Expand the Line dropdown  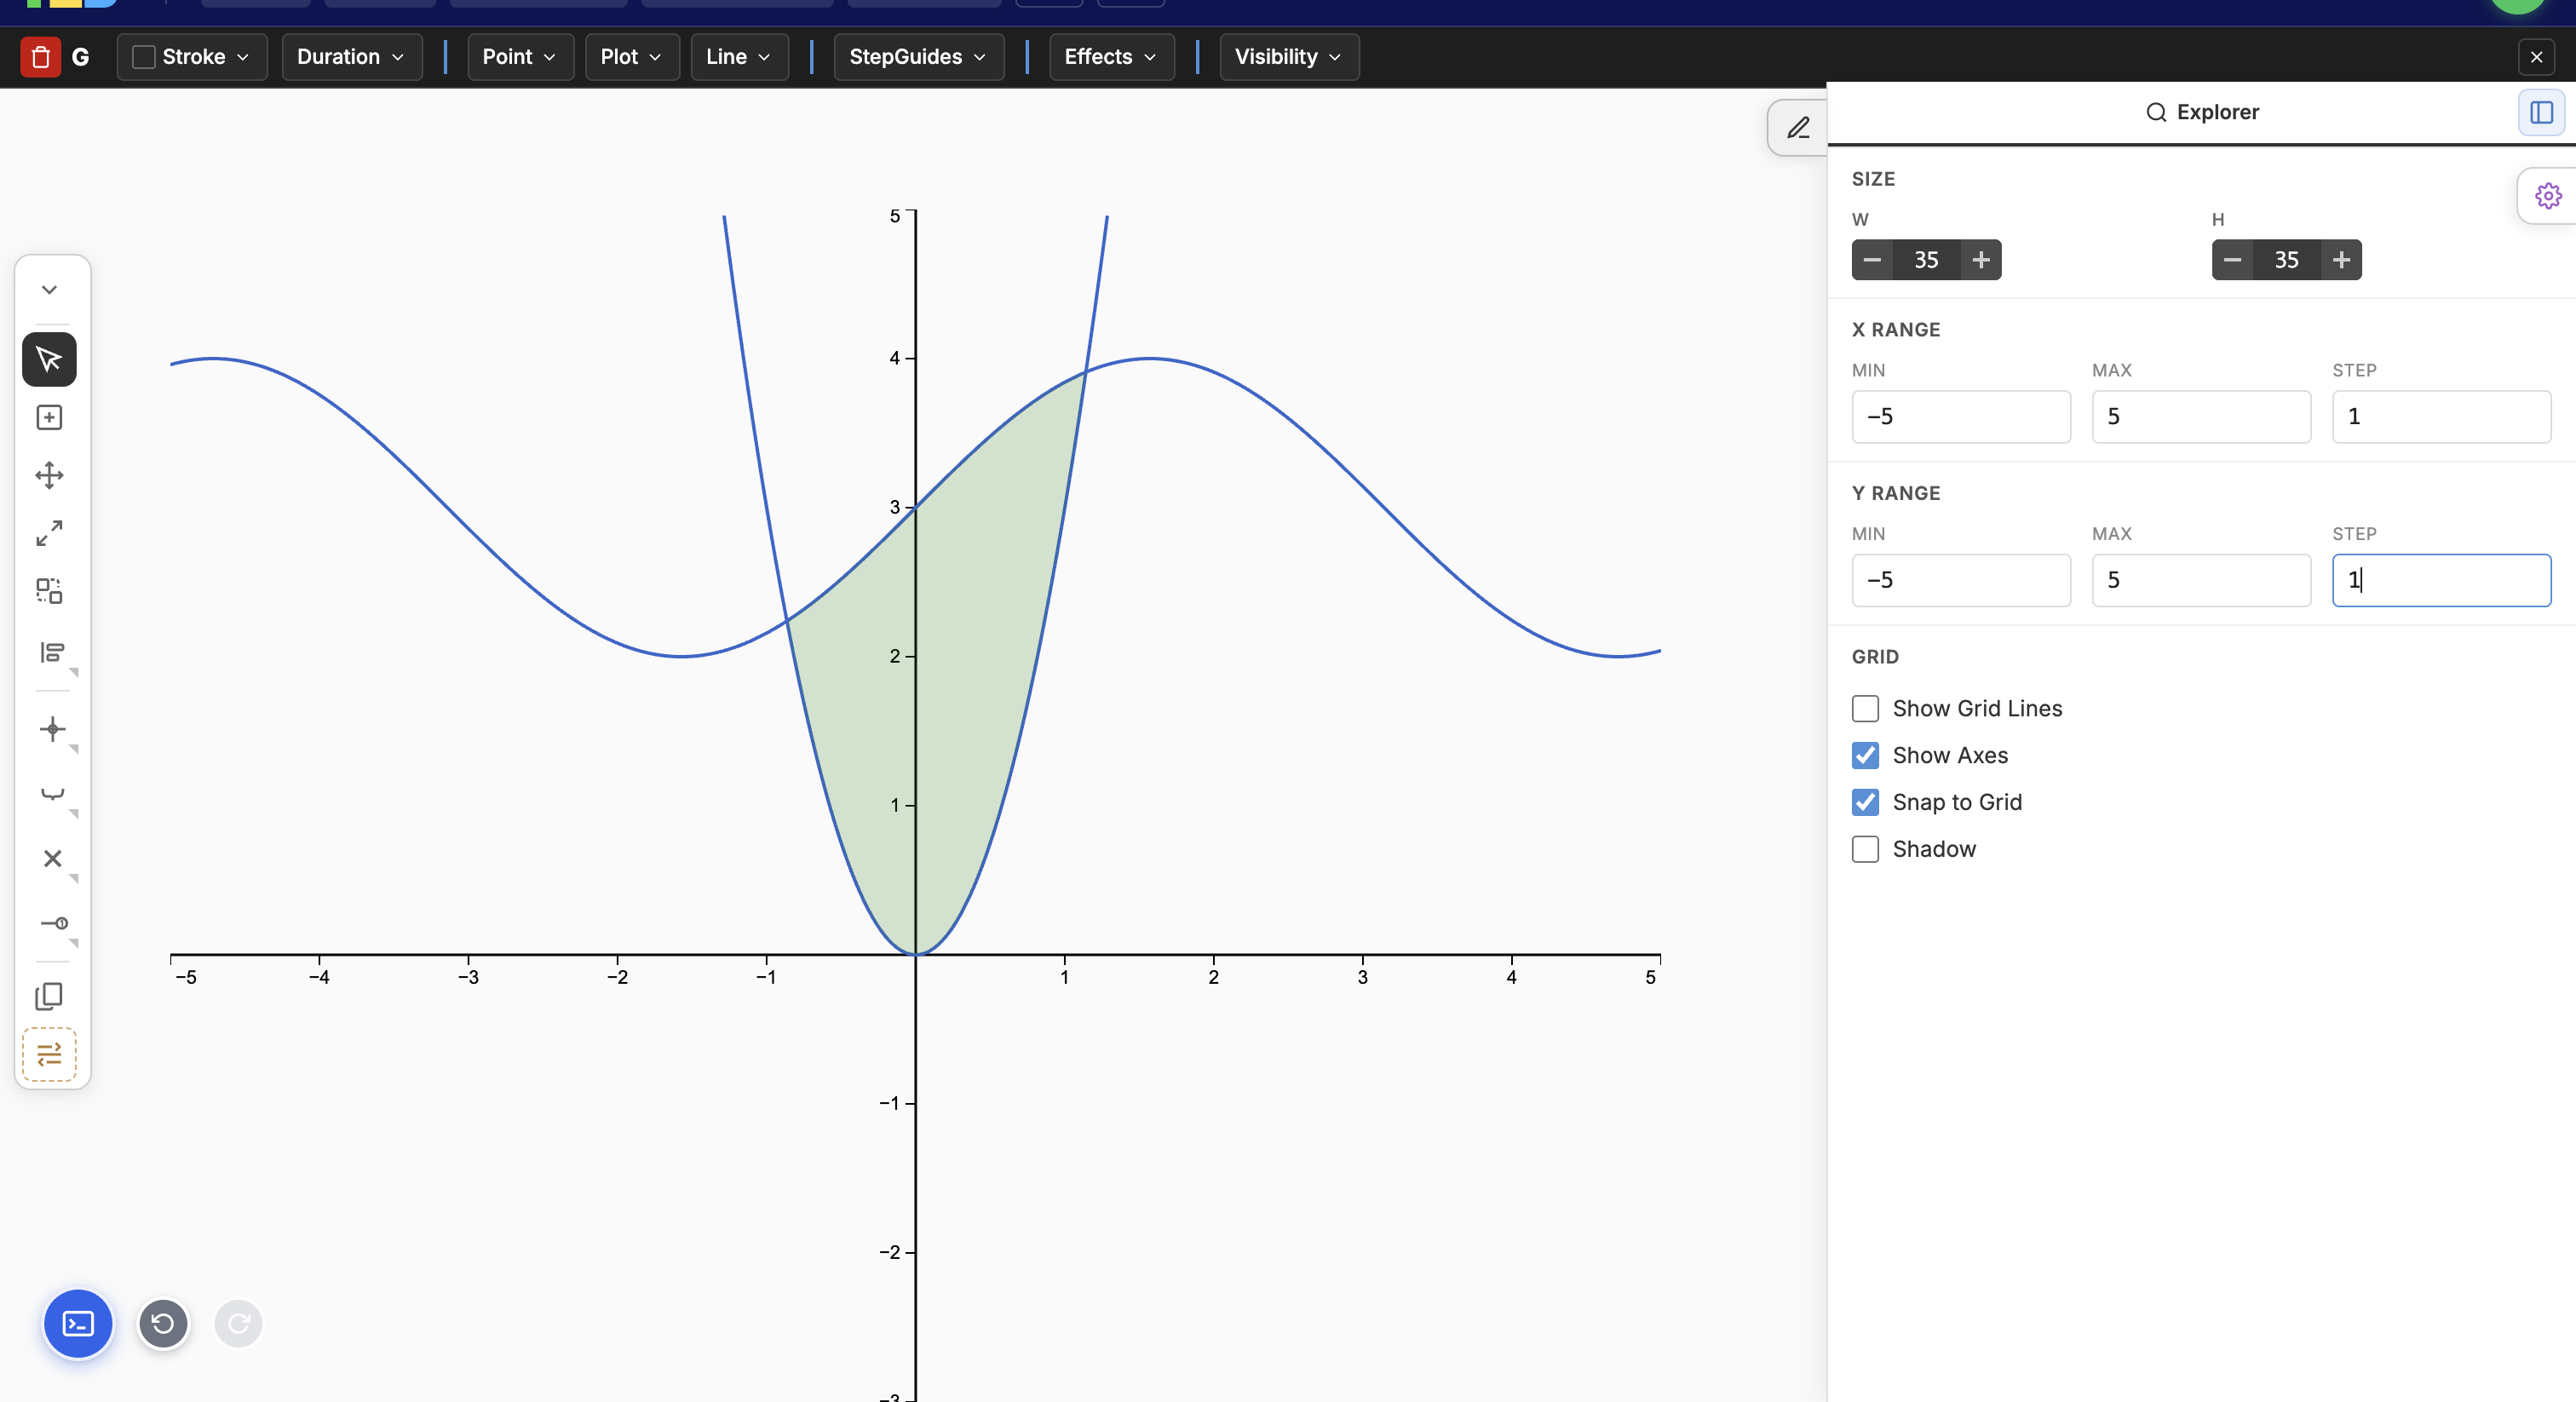pos(739,57)
